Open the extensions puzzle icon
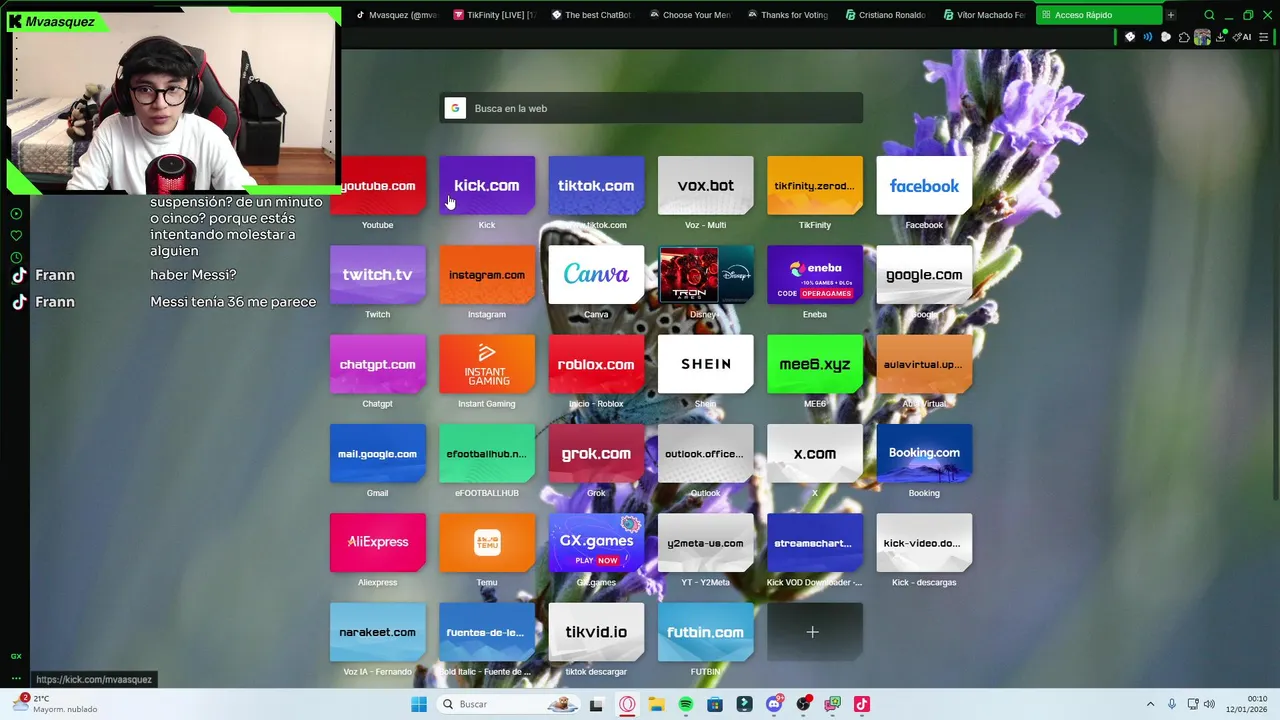Screen dimensions: 1280x720 [x=1184, y=37]
